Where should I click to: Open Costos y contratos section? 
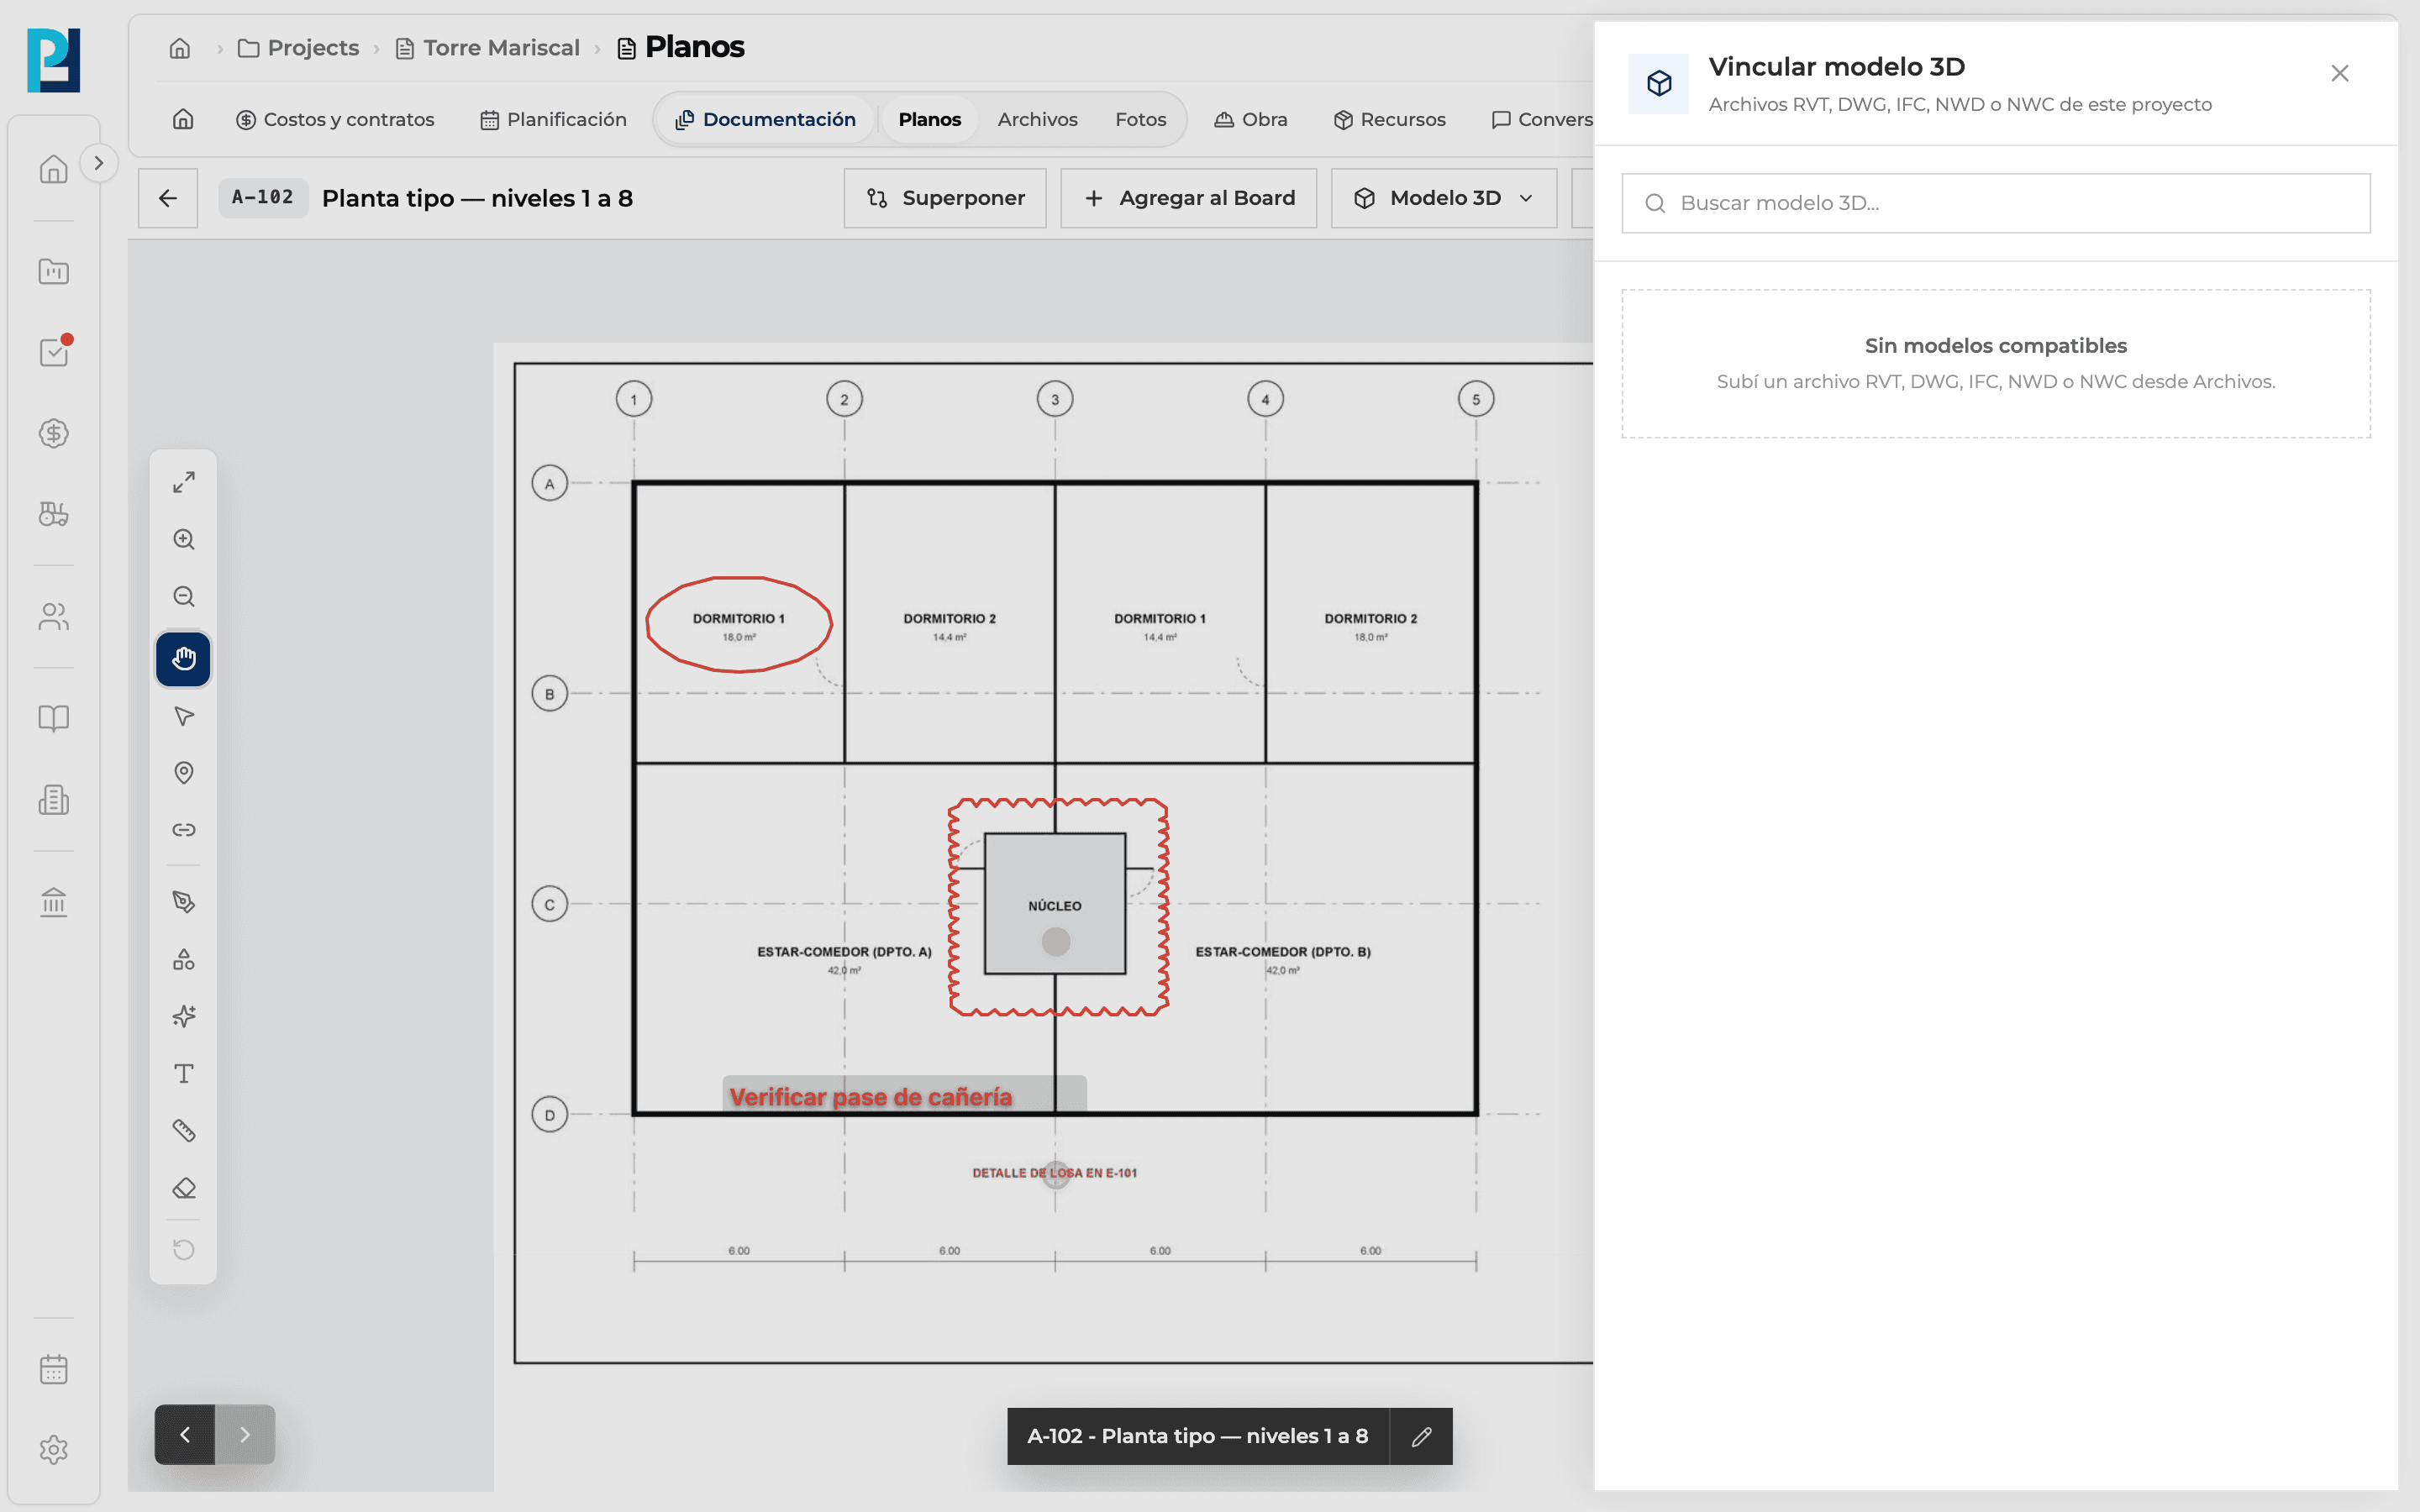pos(335,119)
